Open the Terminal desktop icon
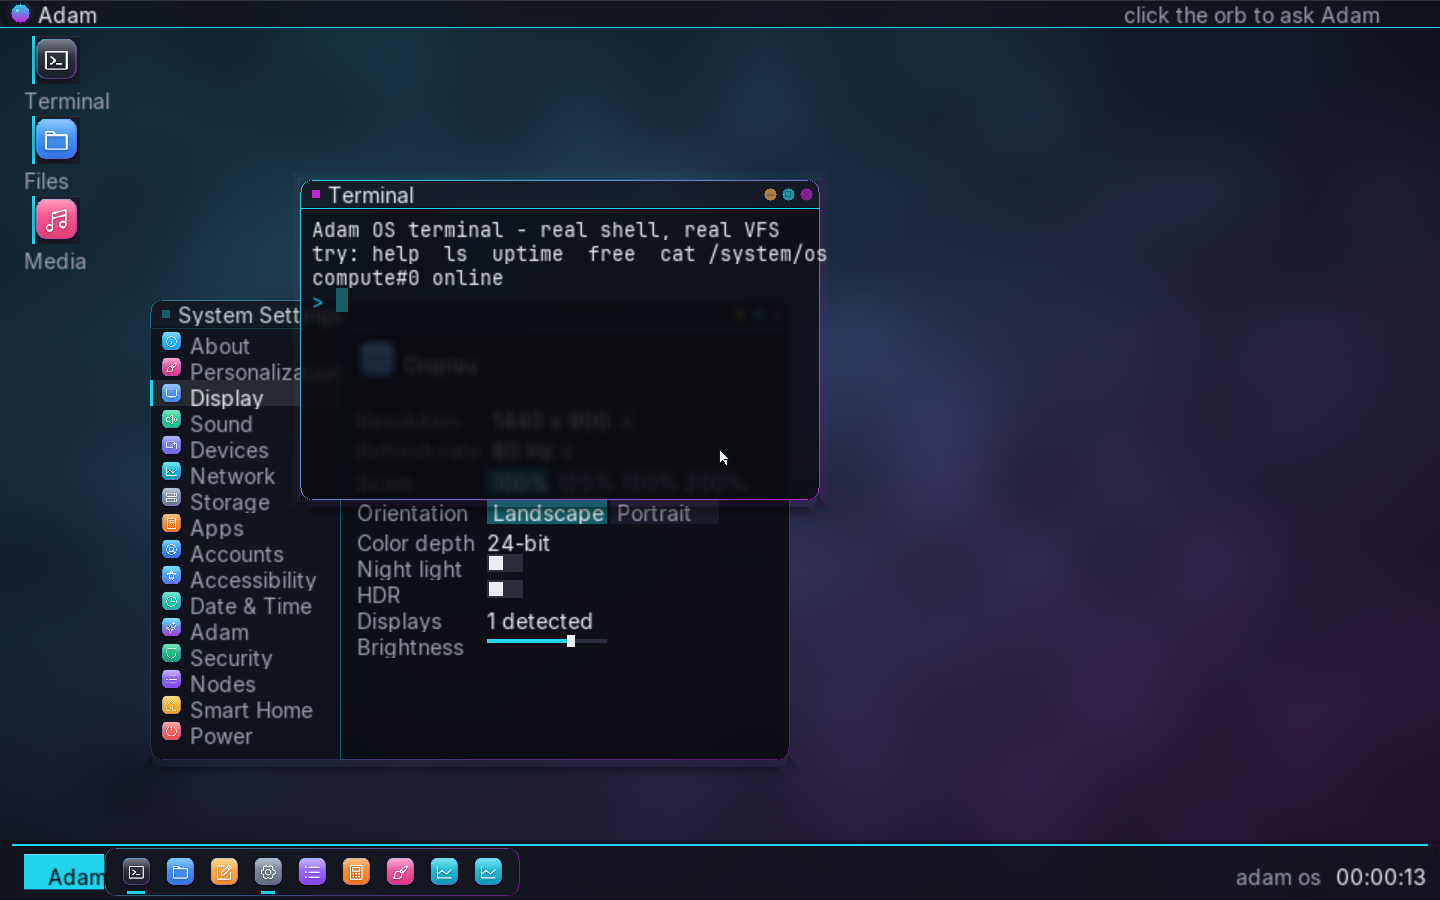The image size is (1440, 900). coord(57,60)
